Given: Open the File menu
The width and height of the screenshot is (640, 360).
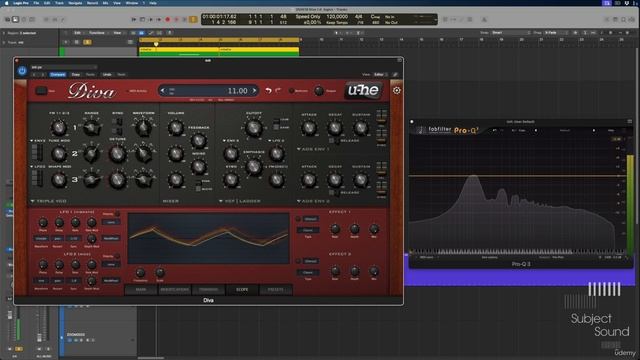Looking at the screenshot, I should tap(36, 3).
